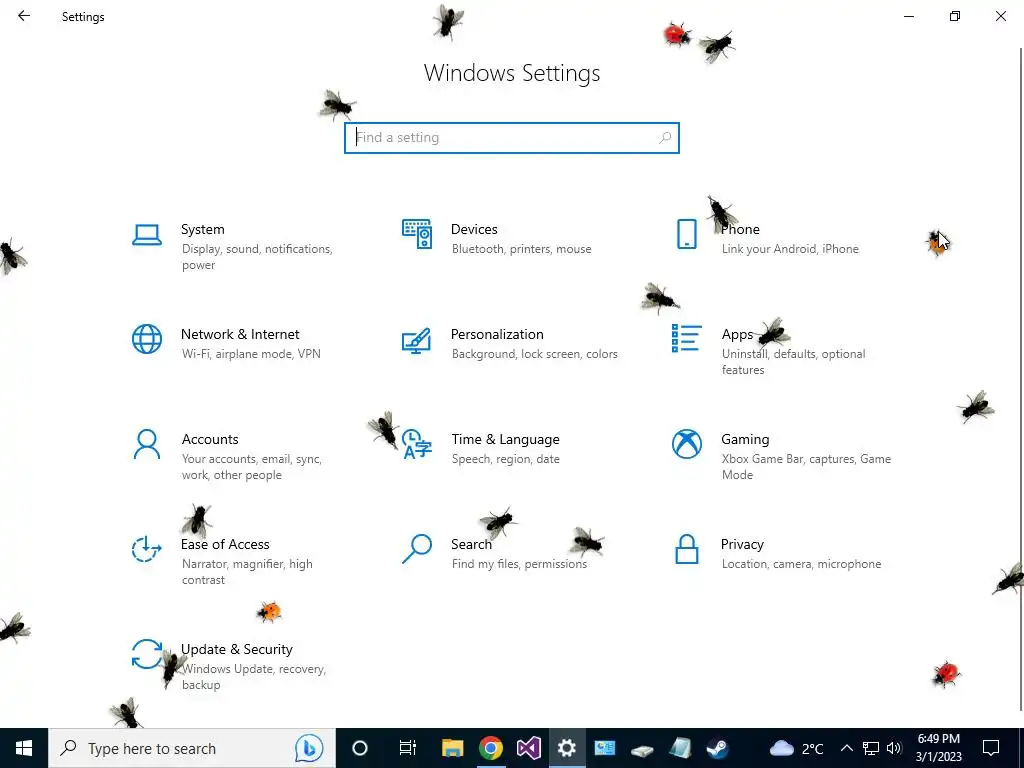
Task: Click the Settings gear taskbar button
Action: 566,748
